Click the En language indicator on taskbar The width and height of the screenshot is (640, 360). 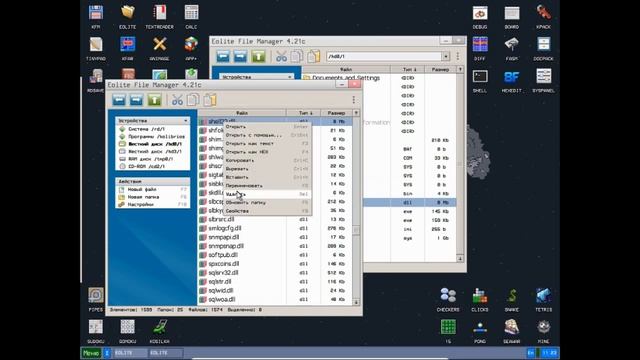coord(530,353)
